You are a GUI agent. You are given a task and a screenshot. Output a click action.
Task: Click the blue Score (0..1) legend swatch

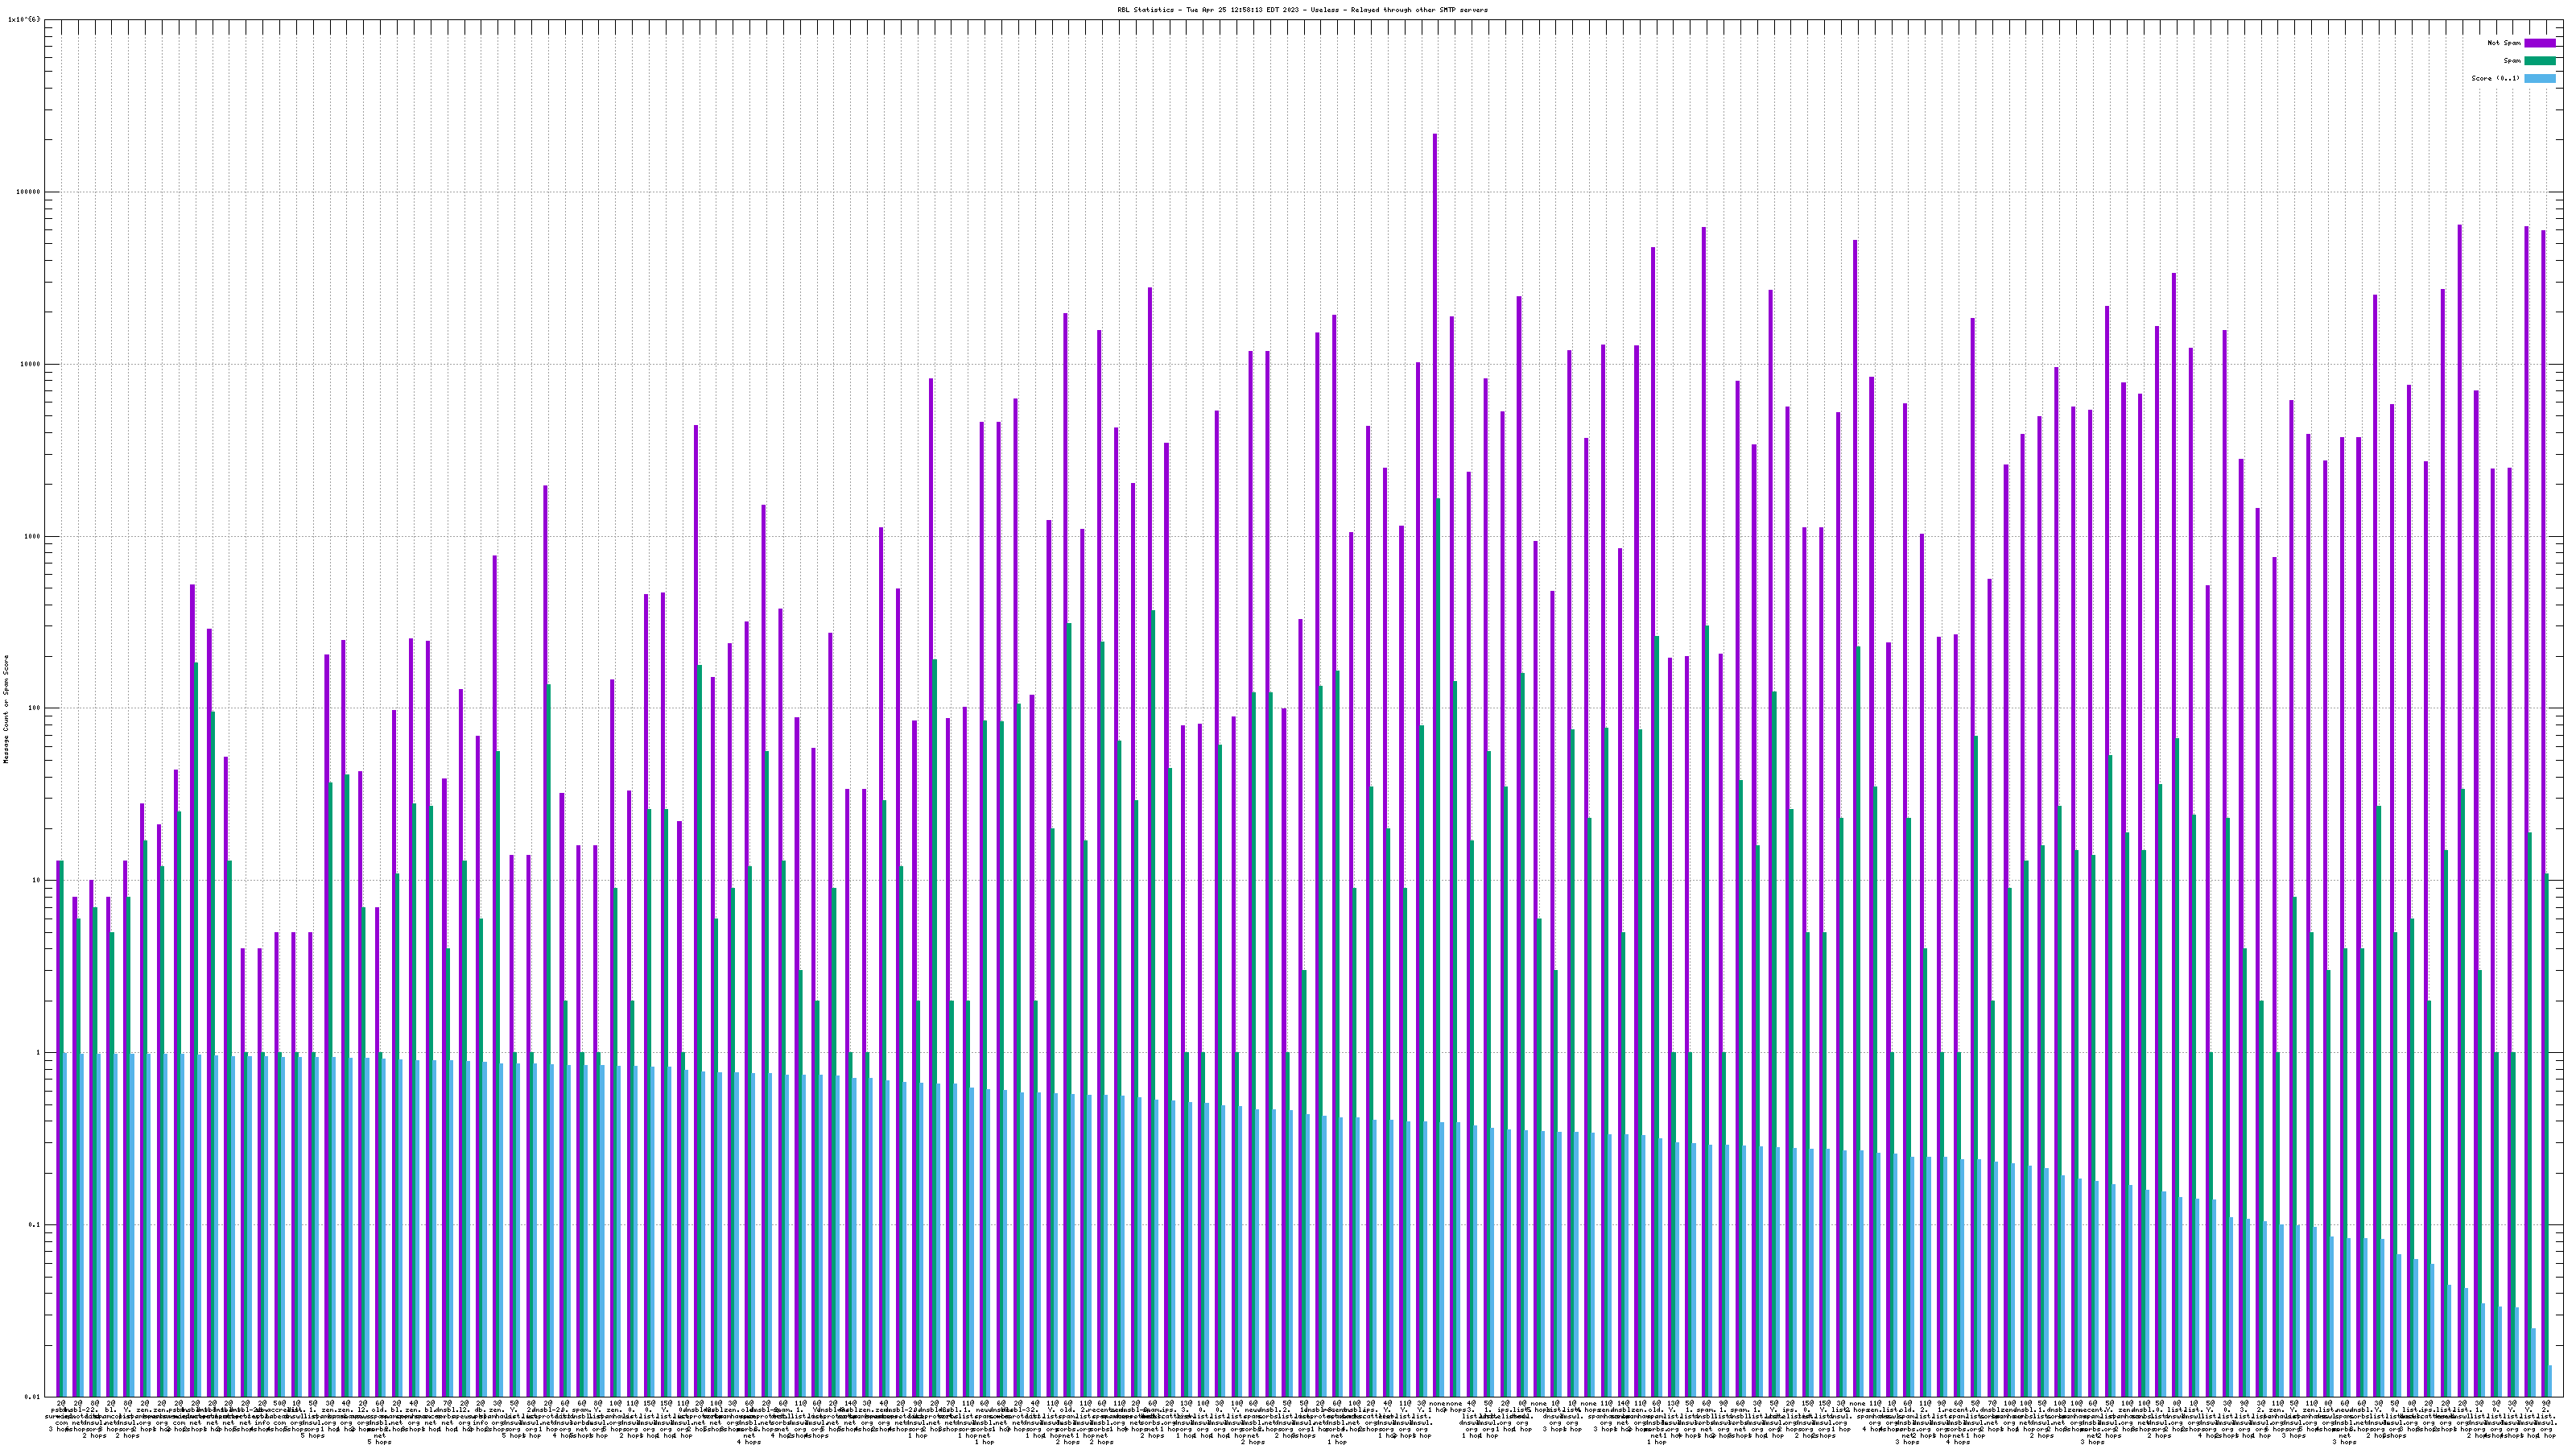tap(2539, 78)
